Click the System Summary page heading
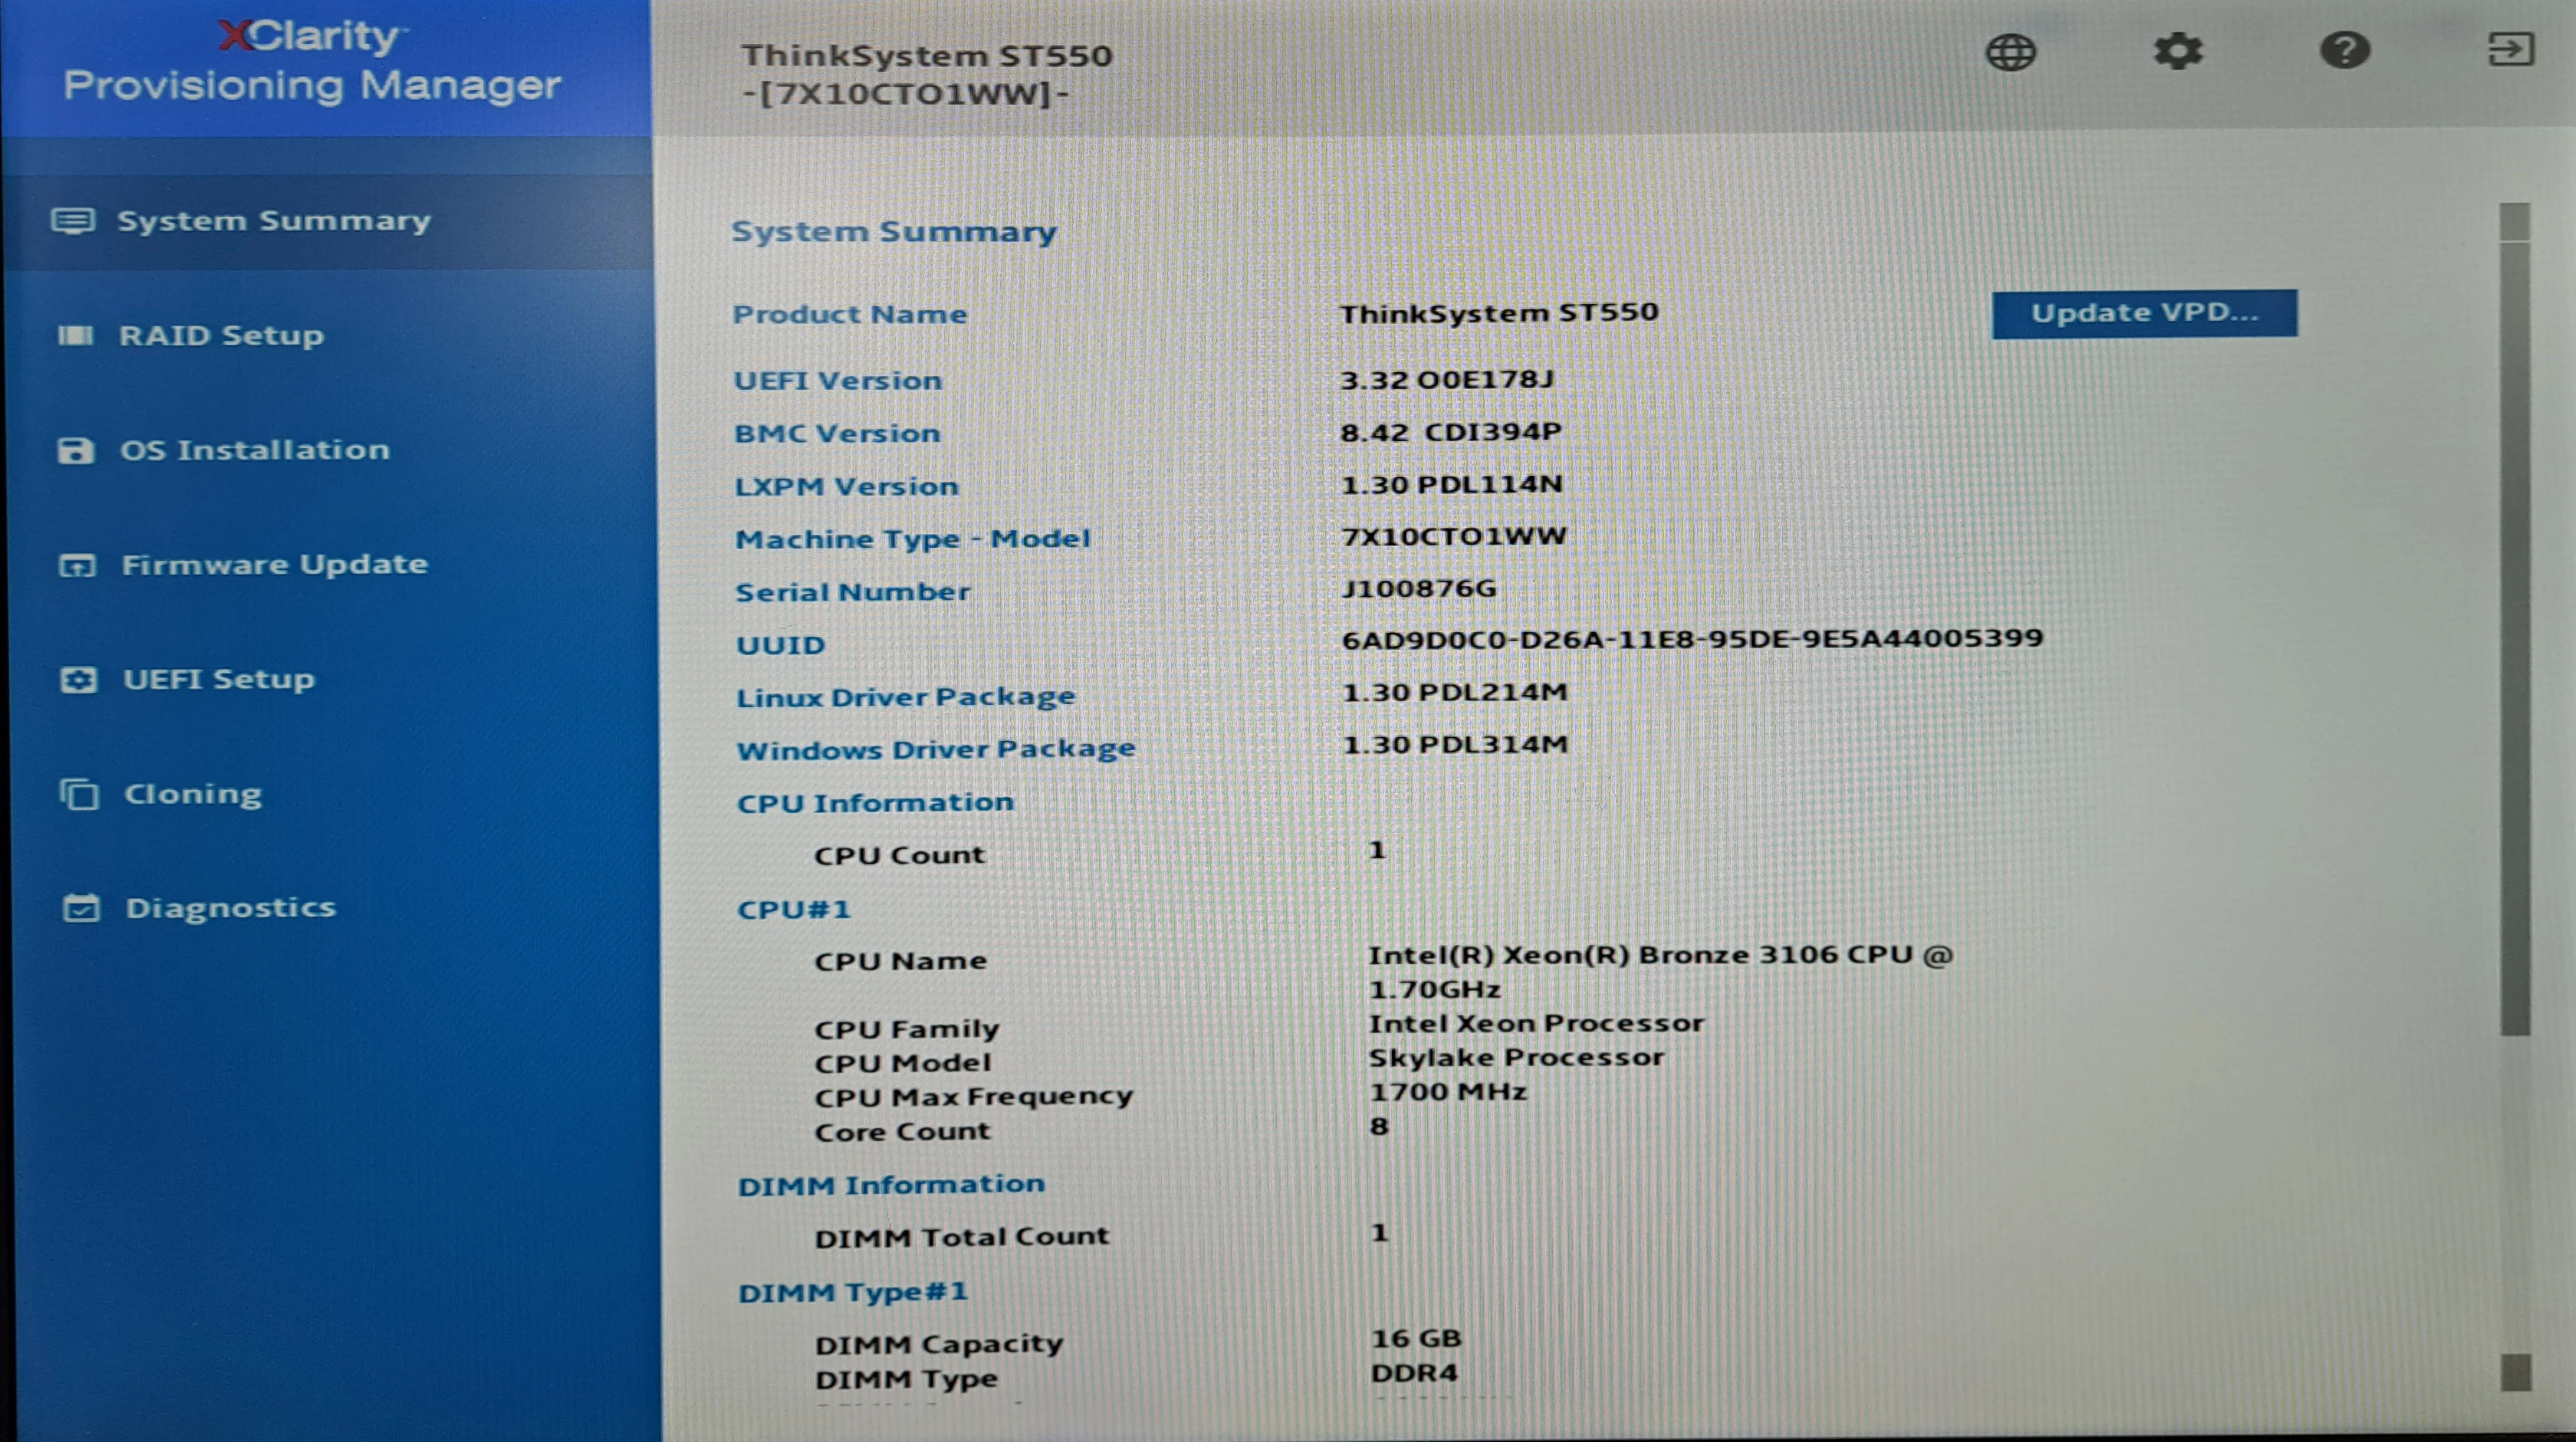 (893, 232)
